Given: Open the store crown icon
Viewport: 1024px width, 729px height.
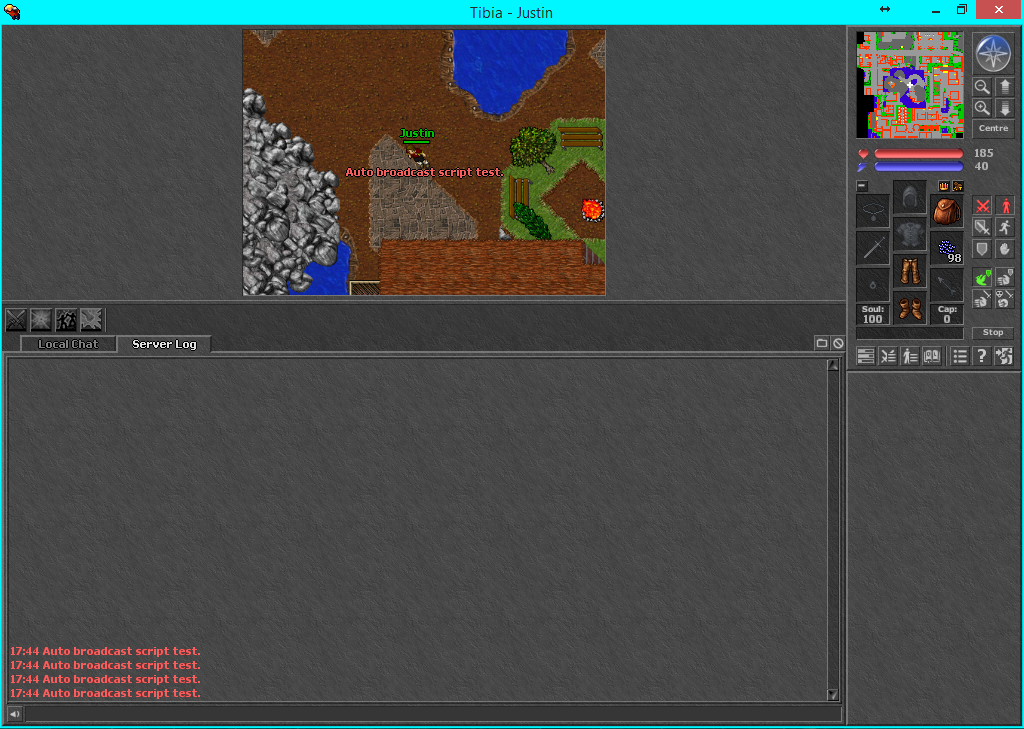Looking at the screenshot, I should 944,186.
